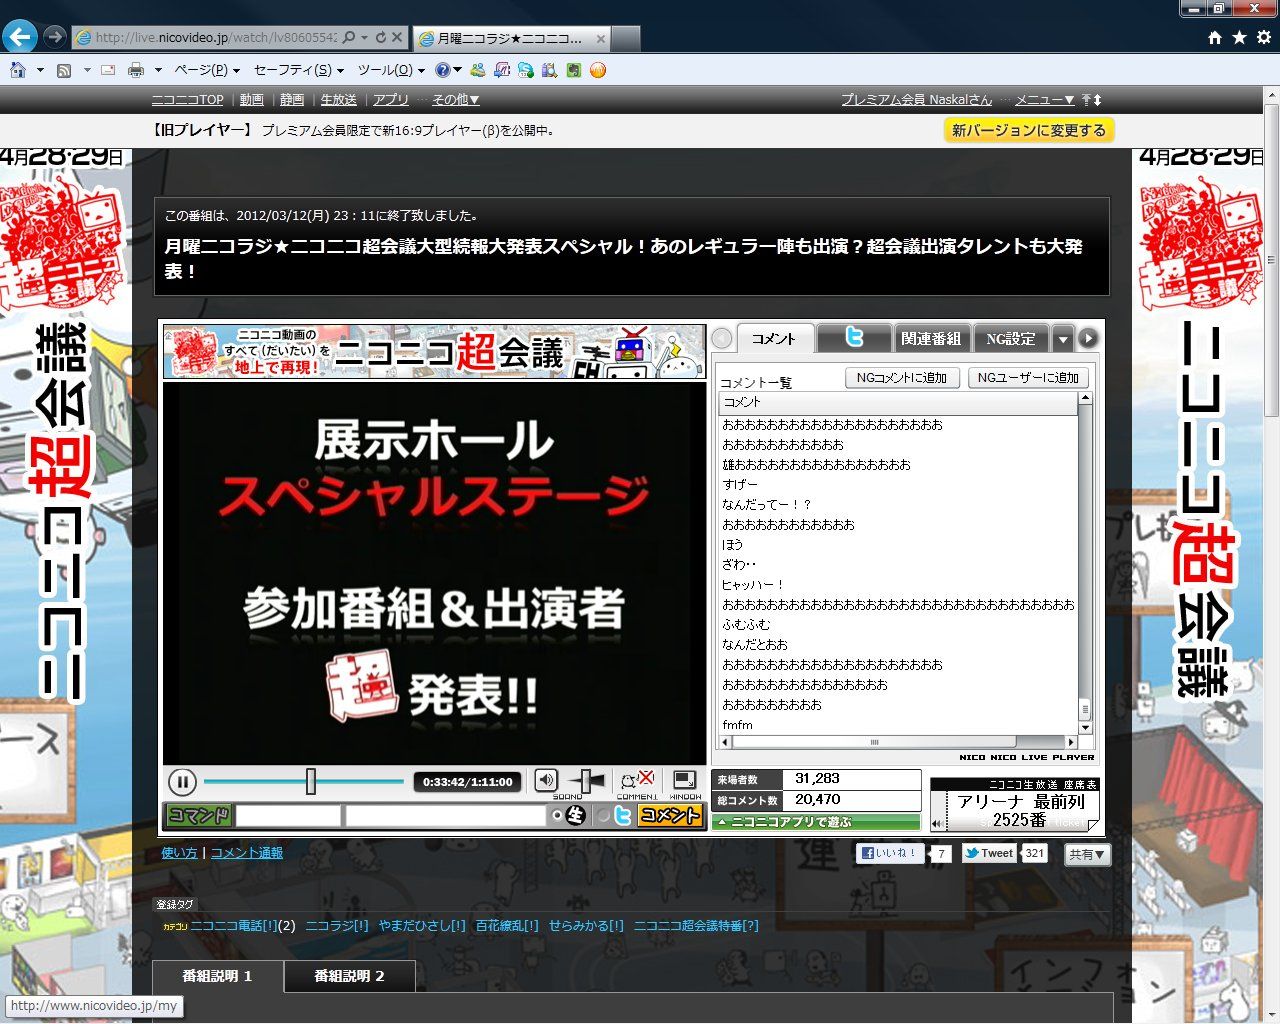This screenshot has height=1024, width=1280.
Task: Refresh the page from the address bar
Action: click(380, 38)
